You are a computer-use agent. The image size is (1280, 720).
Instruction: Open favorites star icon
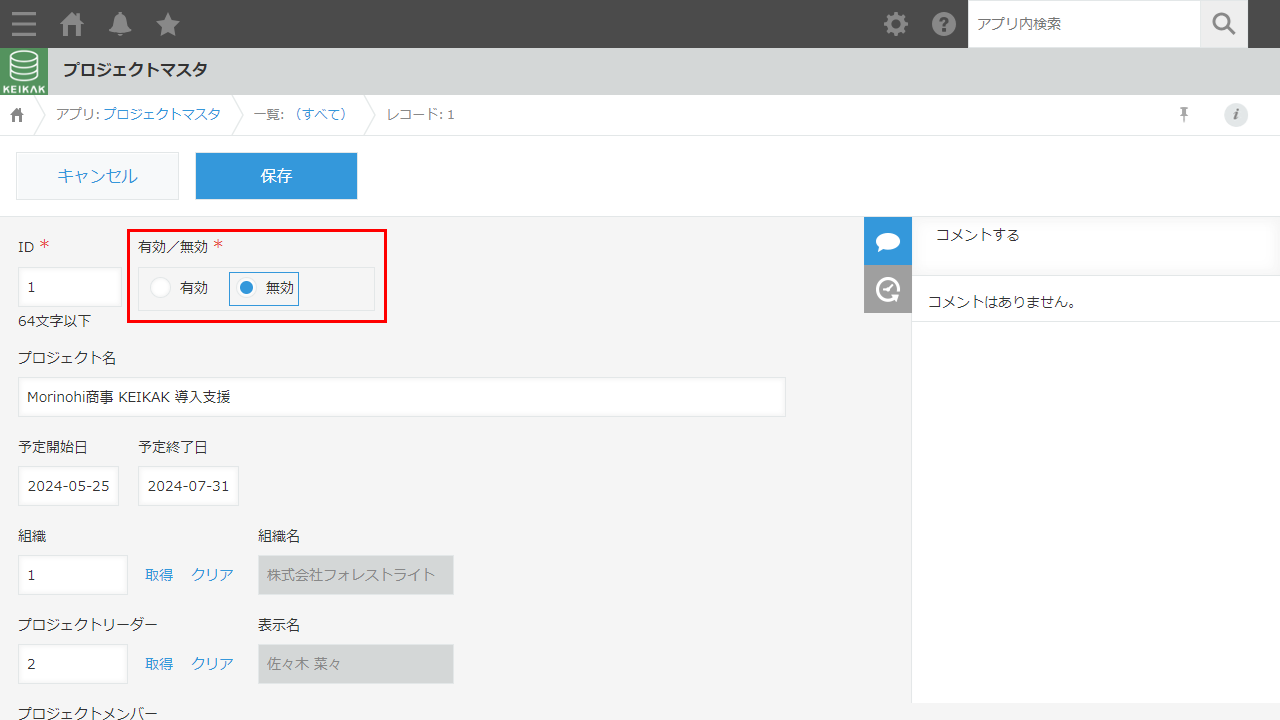coord(168,24)
